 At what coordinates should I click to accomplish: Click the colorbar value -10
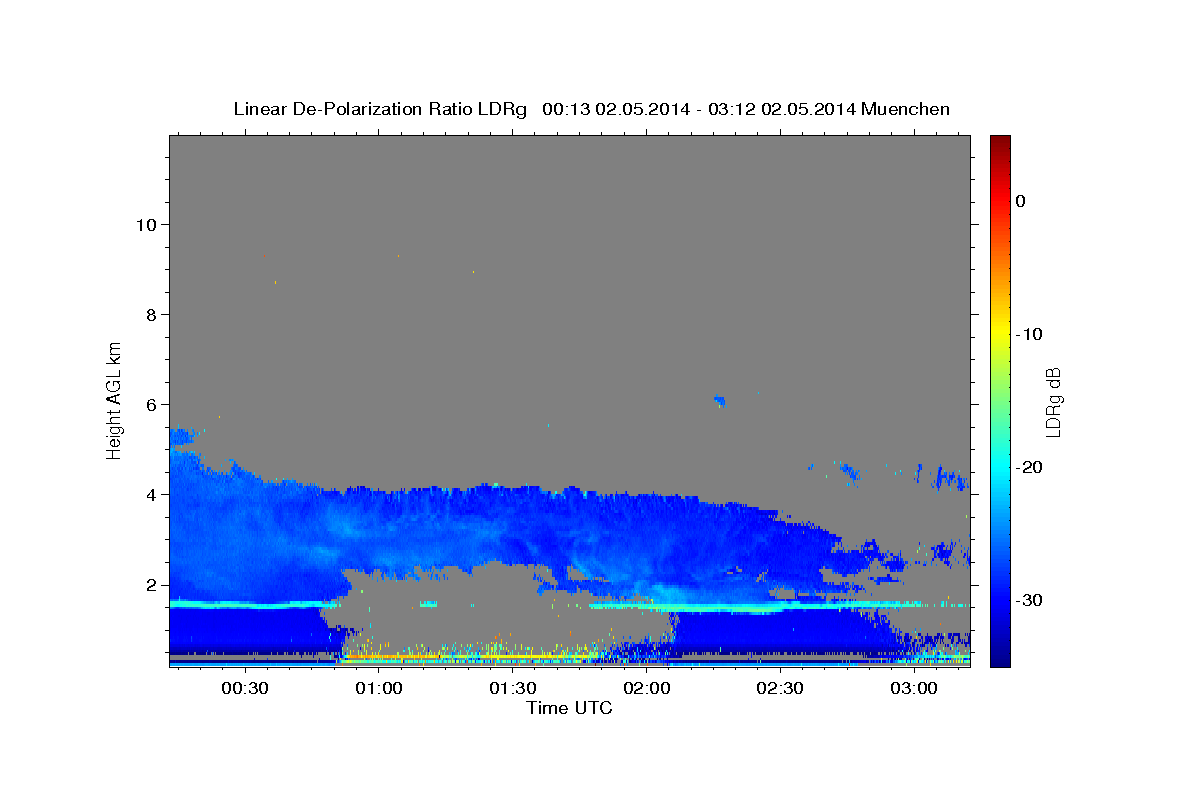(x=1030, y=334)
